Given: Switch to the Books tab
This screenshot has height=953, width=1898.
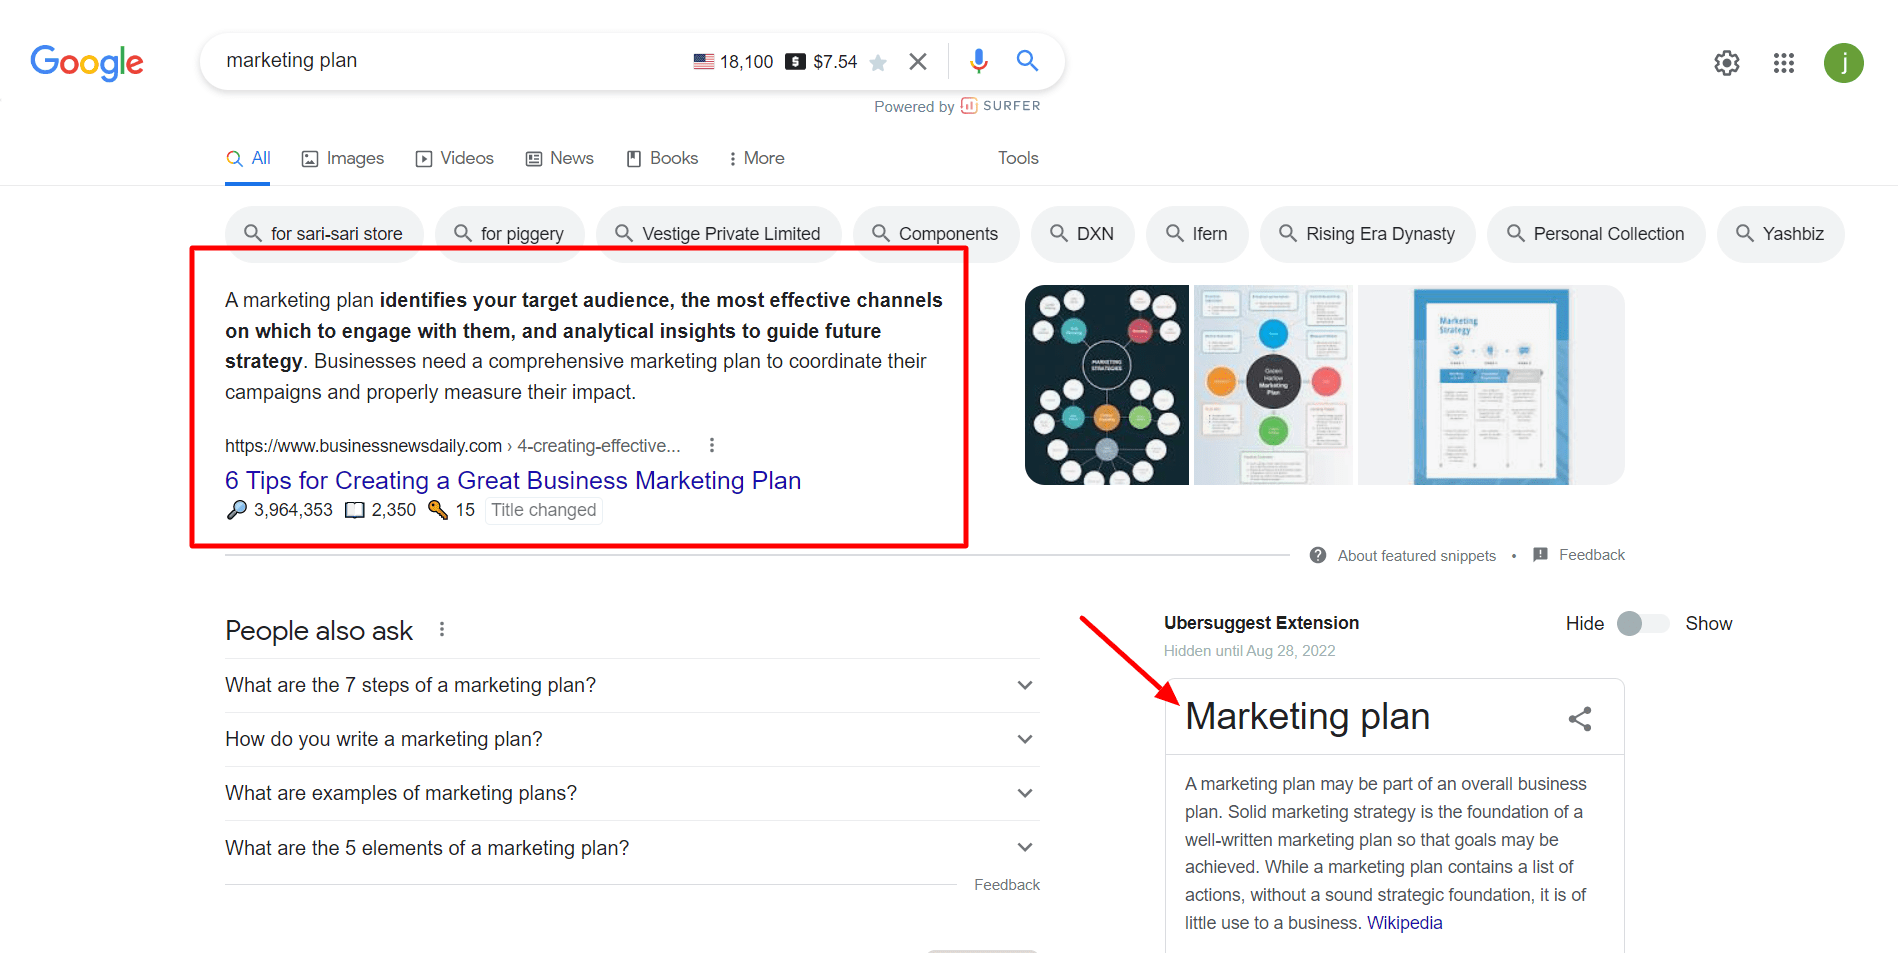Looking at the screenshot, I should pos(662,158).
